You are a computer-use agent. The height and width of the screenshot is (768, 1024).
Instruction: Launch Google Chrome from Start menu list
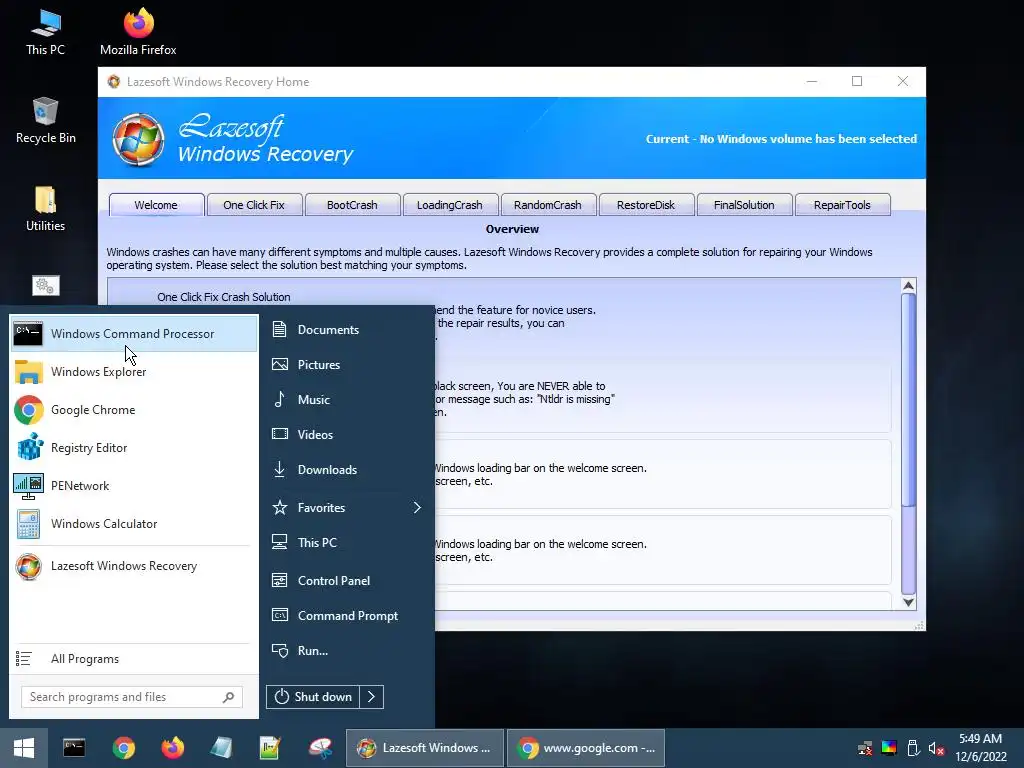point(134,410)
